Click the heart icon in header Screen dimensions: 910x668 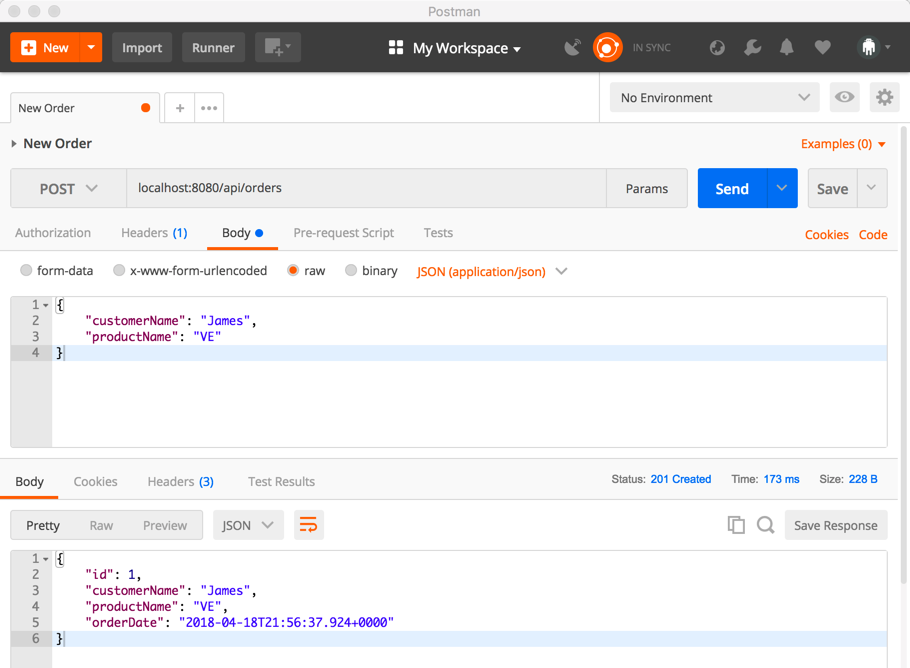tap(822, 48)
